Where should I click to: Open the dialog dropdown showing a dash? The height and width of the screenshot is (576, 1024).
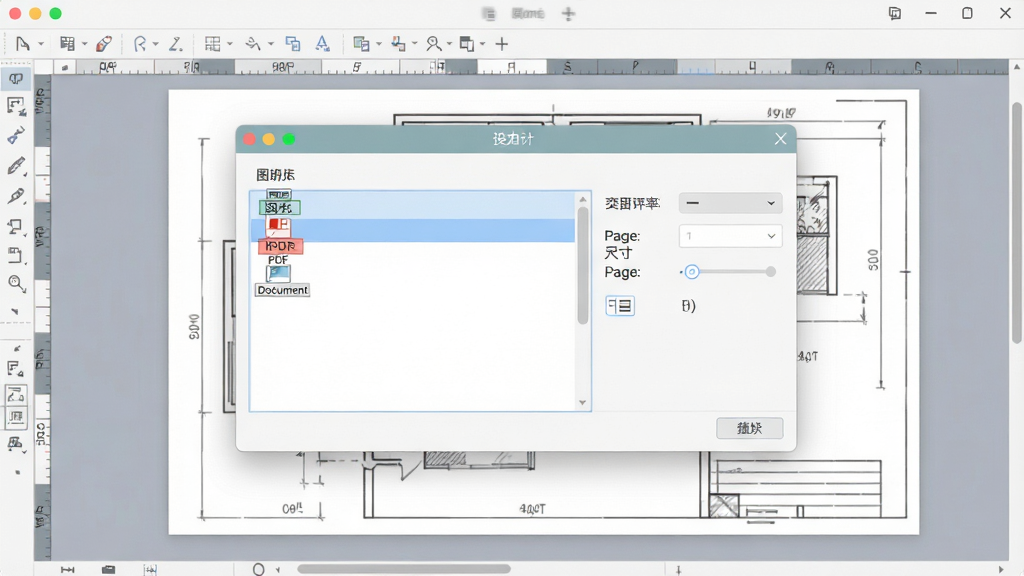730,203
